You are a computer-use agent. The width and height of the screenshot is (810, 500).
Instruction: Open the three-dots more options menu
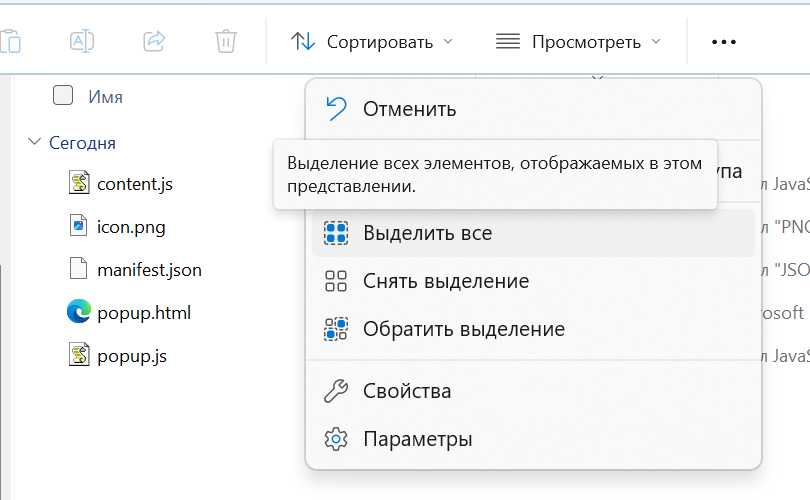click(723, 42)
